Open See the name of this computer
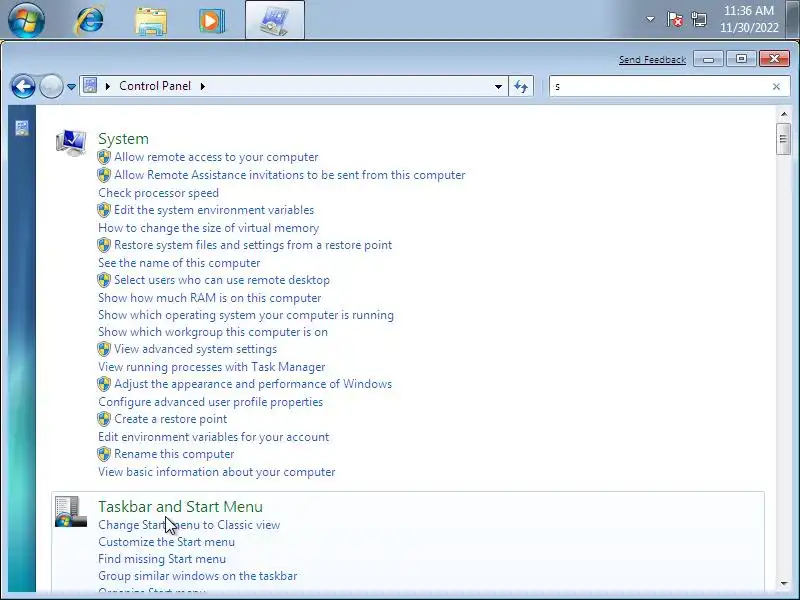This screenshot has width=800, height=600. click(179, 263)
